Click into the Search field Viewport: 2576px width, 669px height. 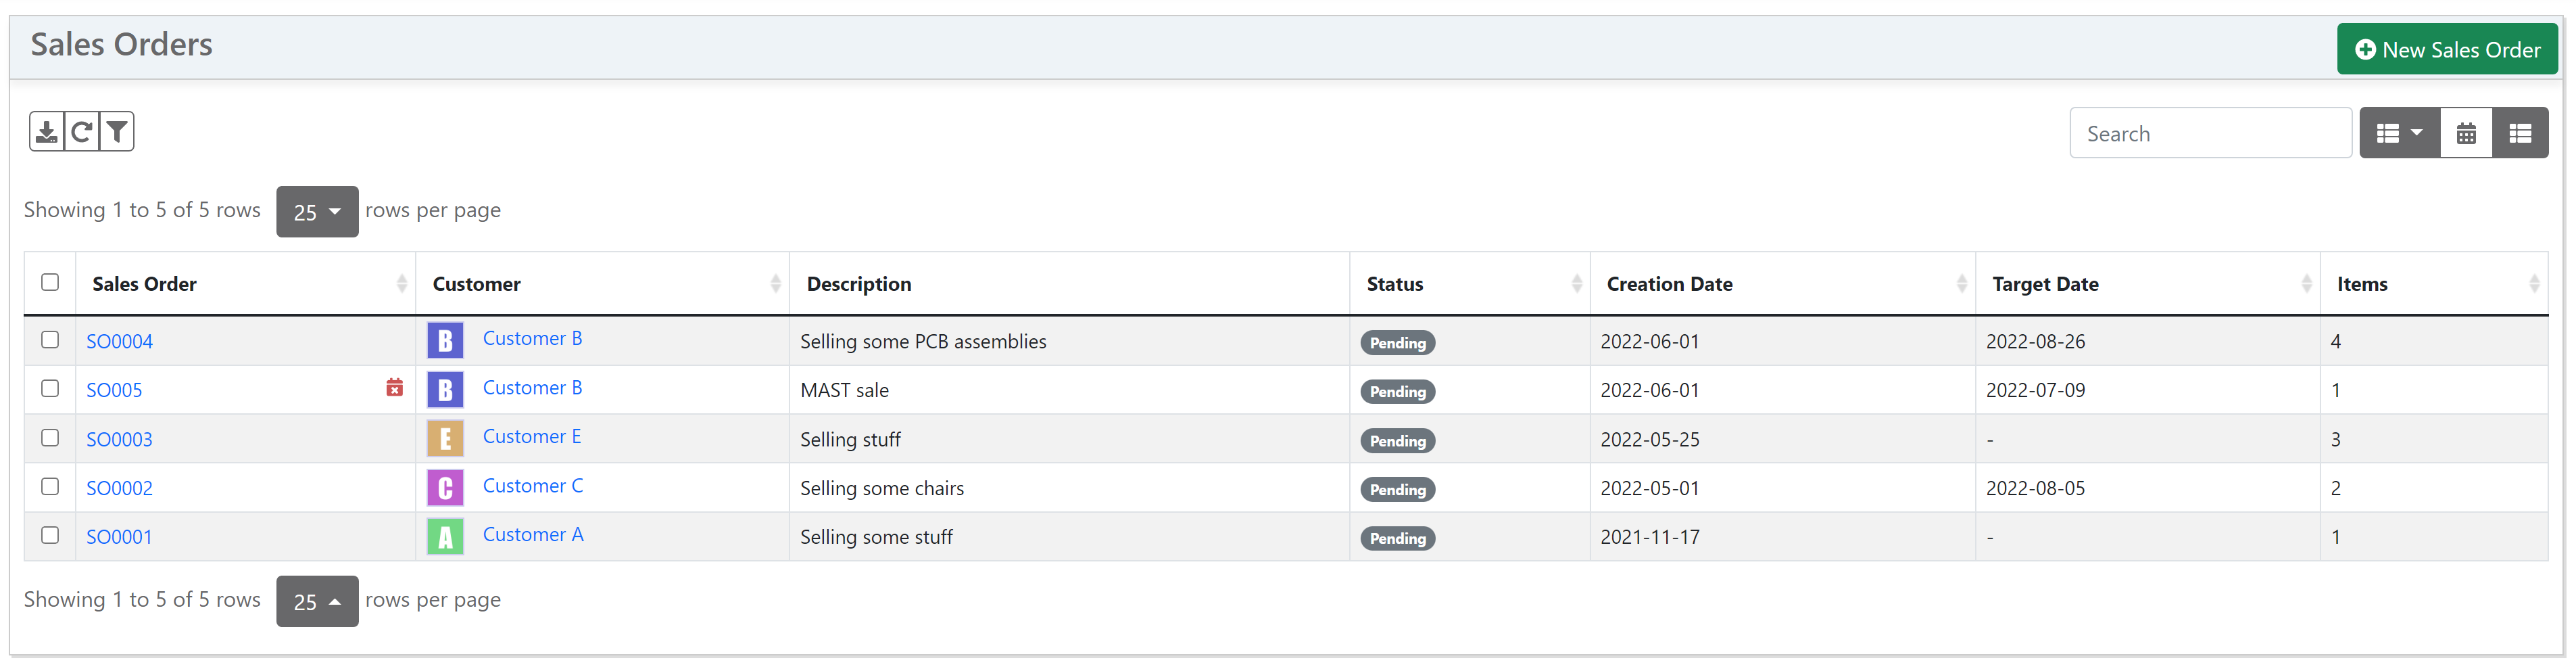[2209, 134]
